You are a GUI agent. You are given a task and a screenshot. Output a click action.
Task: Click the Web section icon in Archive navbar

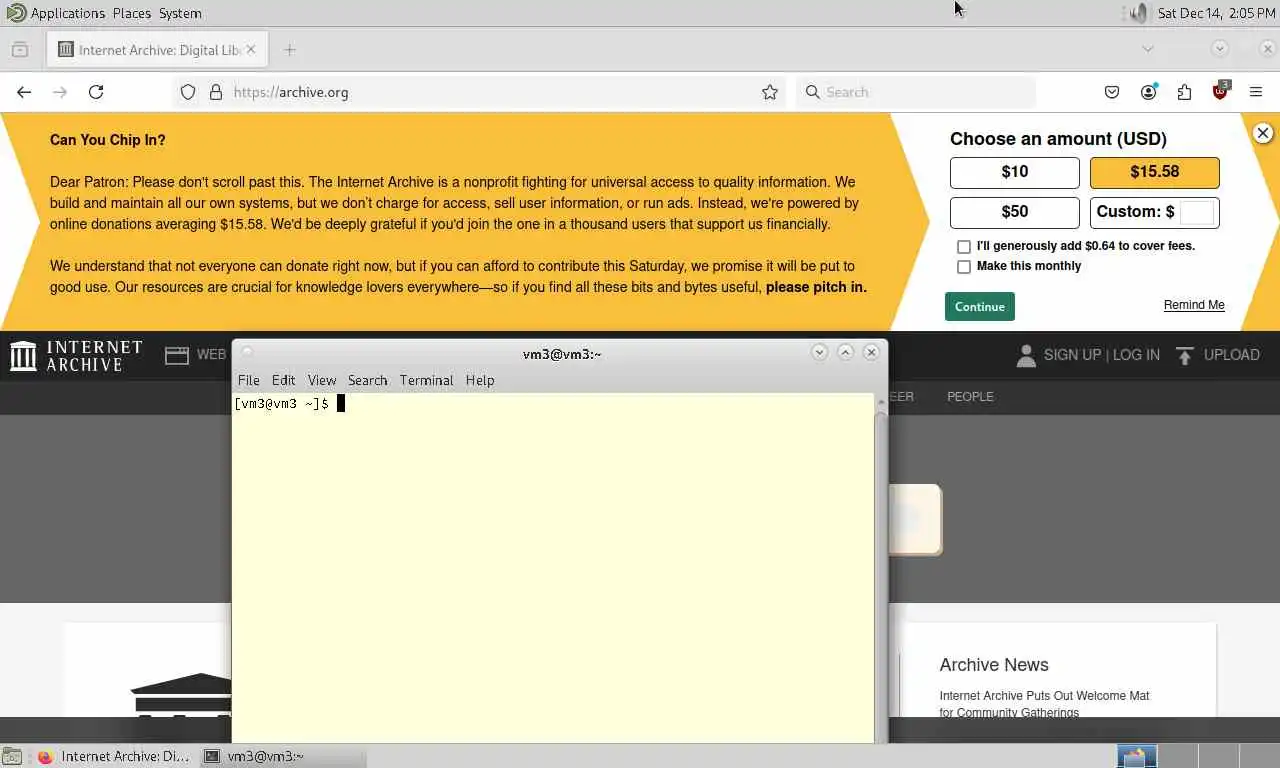177,355
